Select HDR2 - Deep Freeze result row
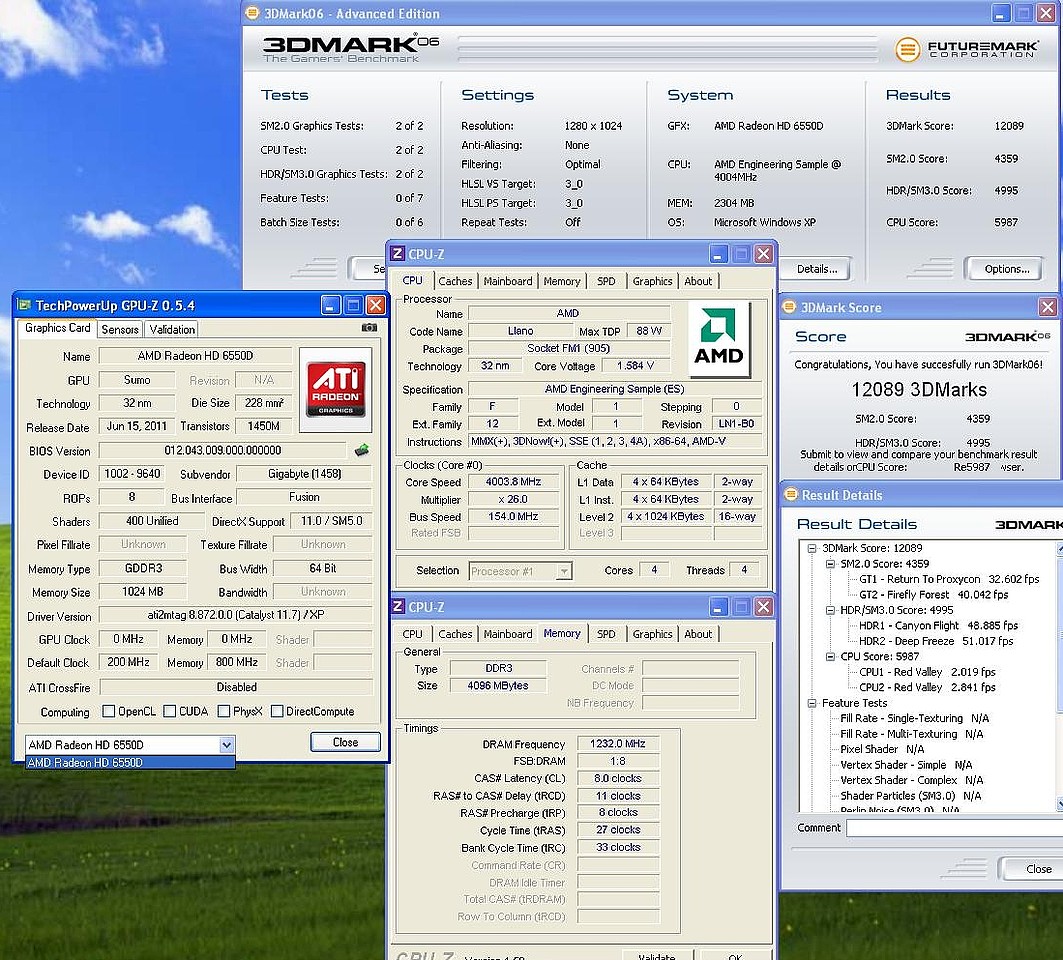The width and height of the screenshot is (1063, 960). 936,641
